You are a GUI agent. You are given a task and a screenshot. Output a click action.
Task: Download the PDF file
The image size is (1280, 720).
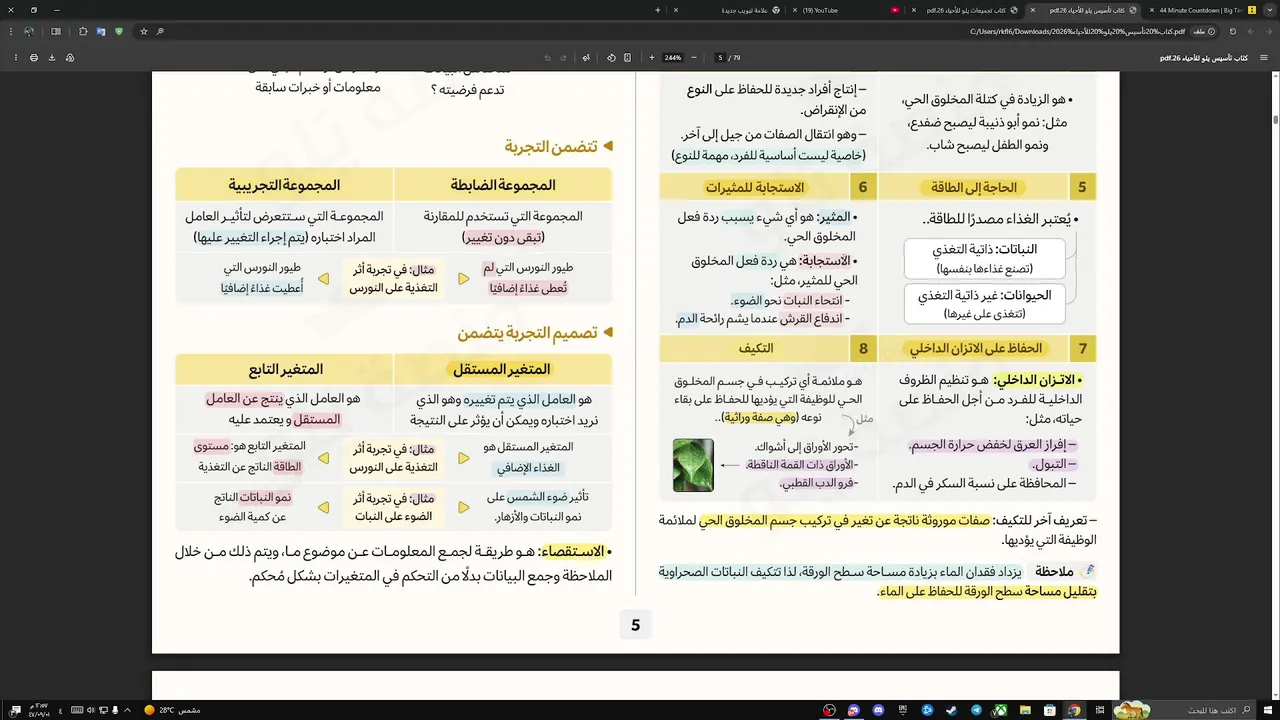pos(52,57)
